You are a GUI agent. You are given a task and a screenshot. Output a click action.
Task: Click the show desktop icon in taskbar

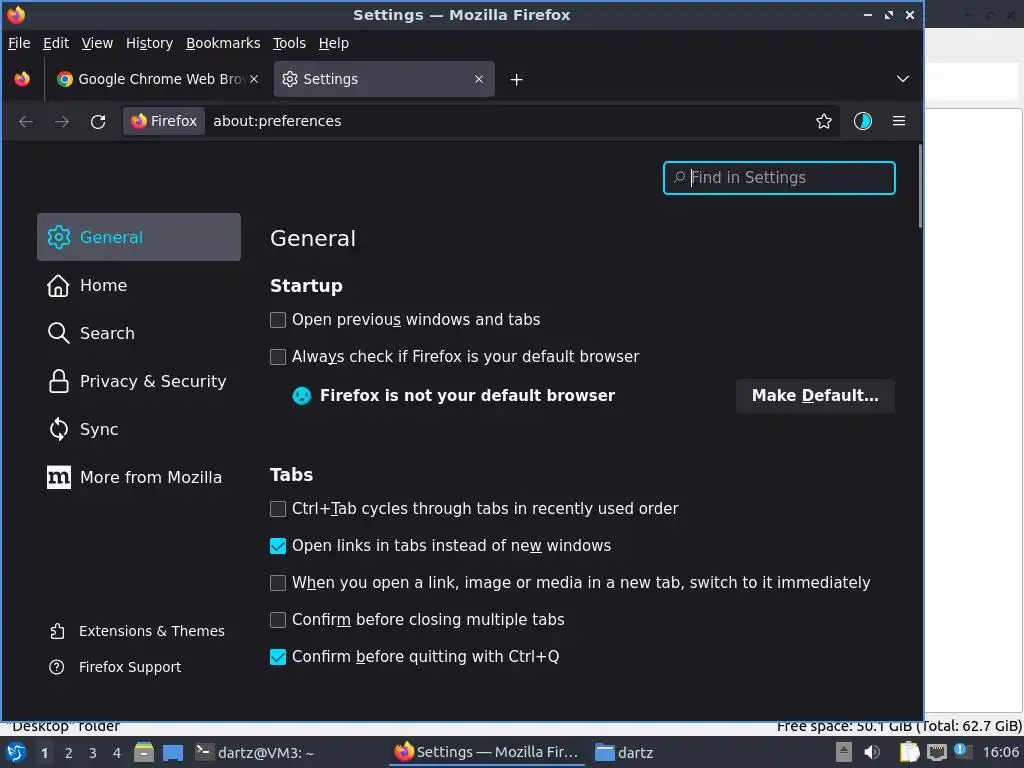173,753
